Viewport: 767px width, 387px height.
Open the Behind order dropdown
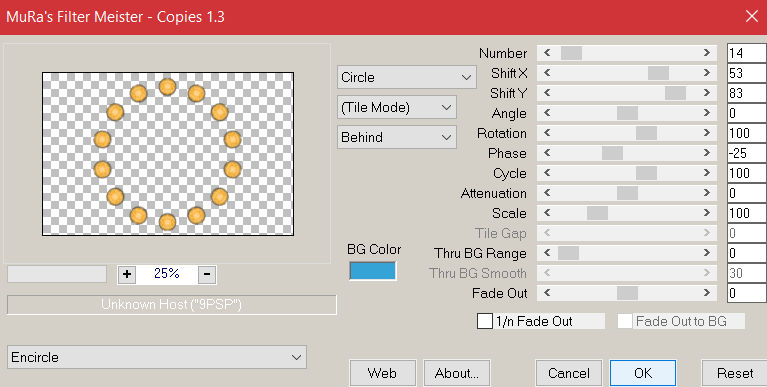click(x=397, y=137)
